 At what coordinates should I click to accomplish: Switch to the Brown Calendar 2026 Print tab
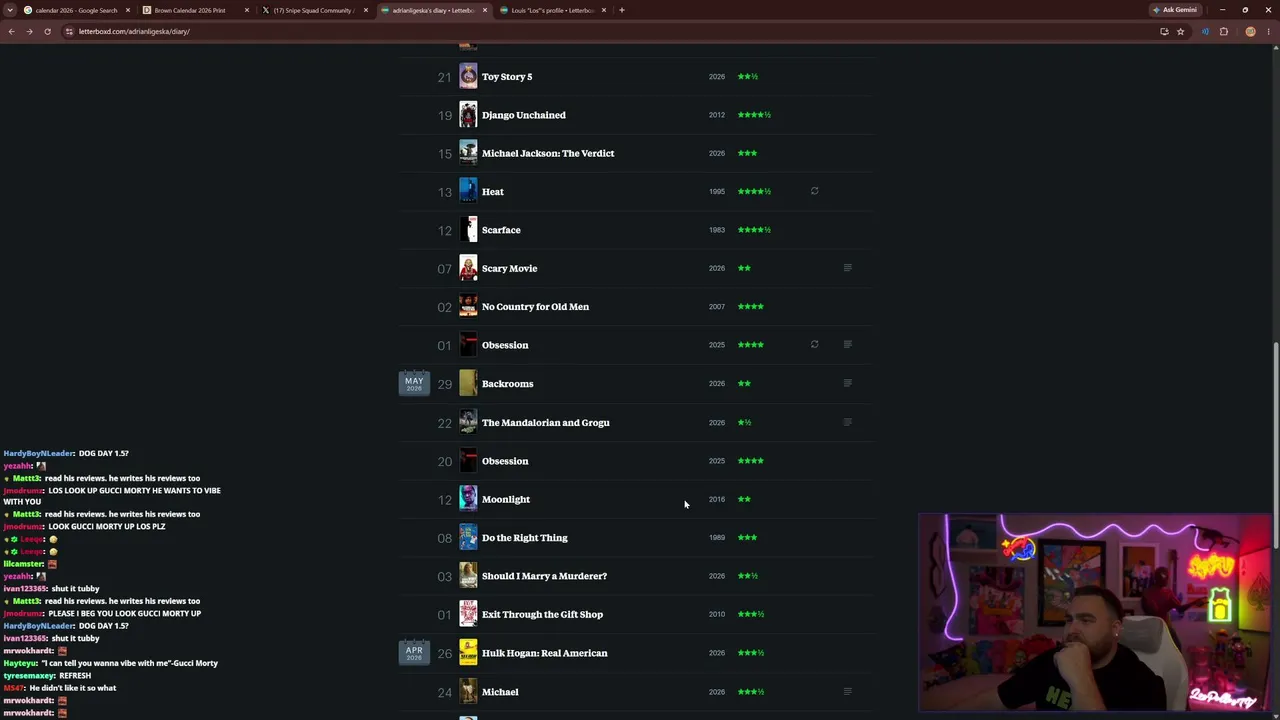tap(195, 10)
